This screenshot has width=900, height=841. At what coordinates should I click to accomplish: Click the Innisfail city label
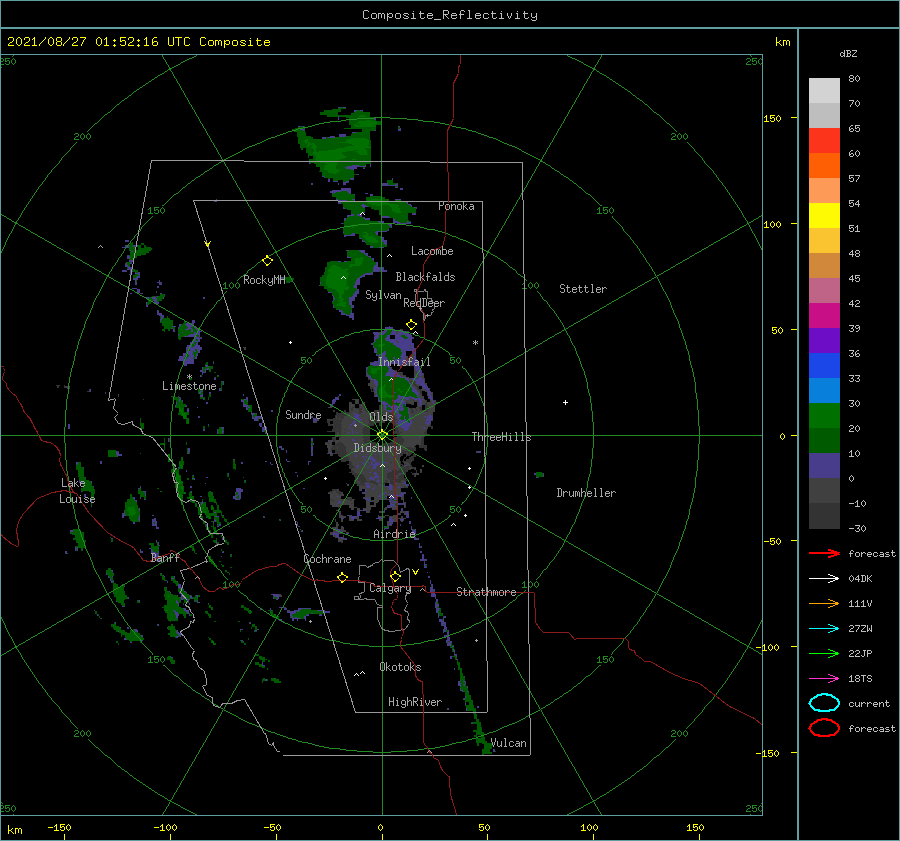pos(404,362)
